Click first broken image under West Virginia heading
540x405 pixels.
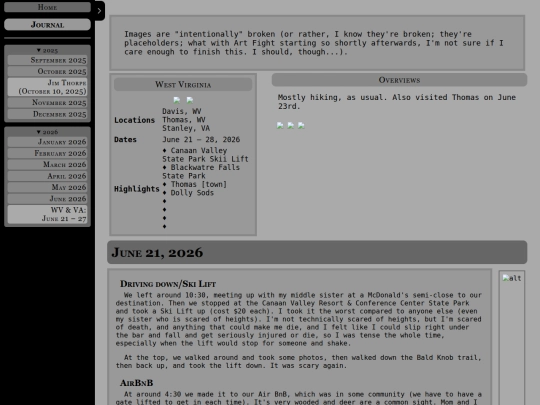(x=177, y=100)
